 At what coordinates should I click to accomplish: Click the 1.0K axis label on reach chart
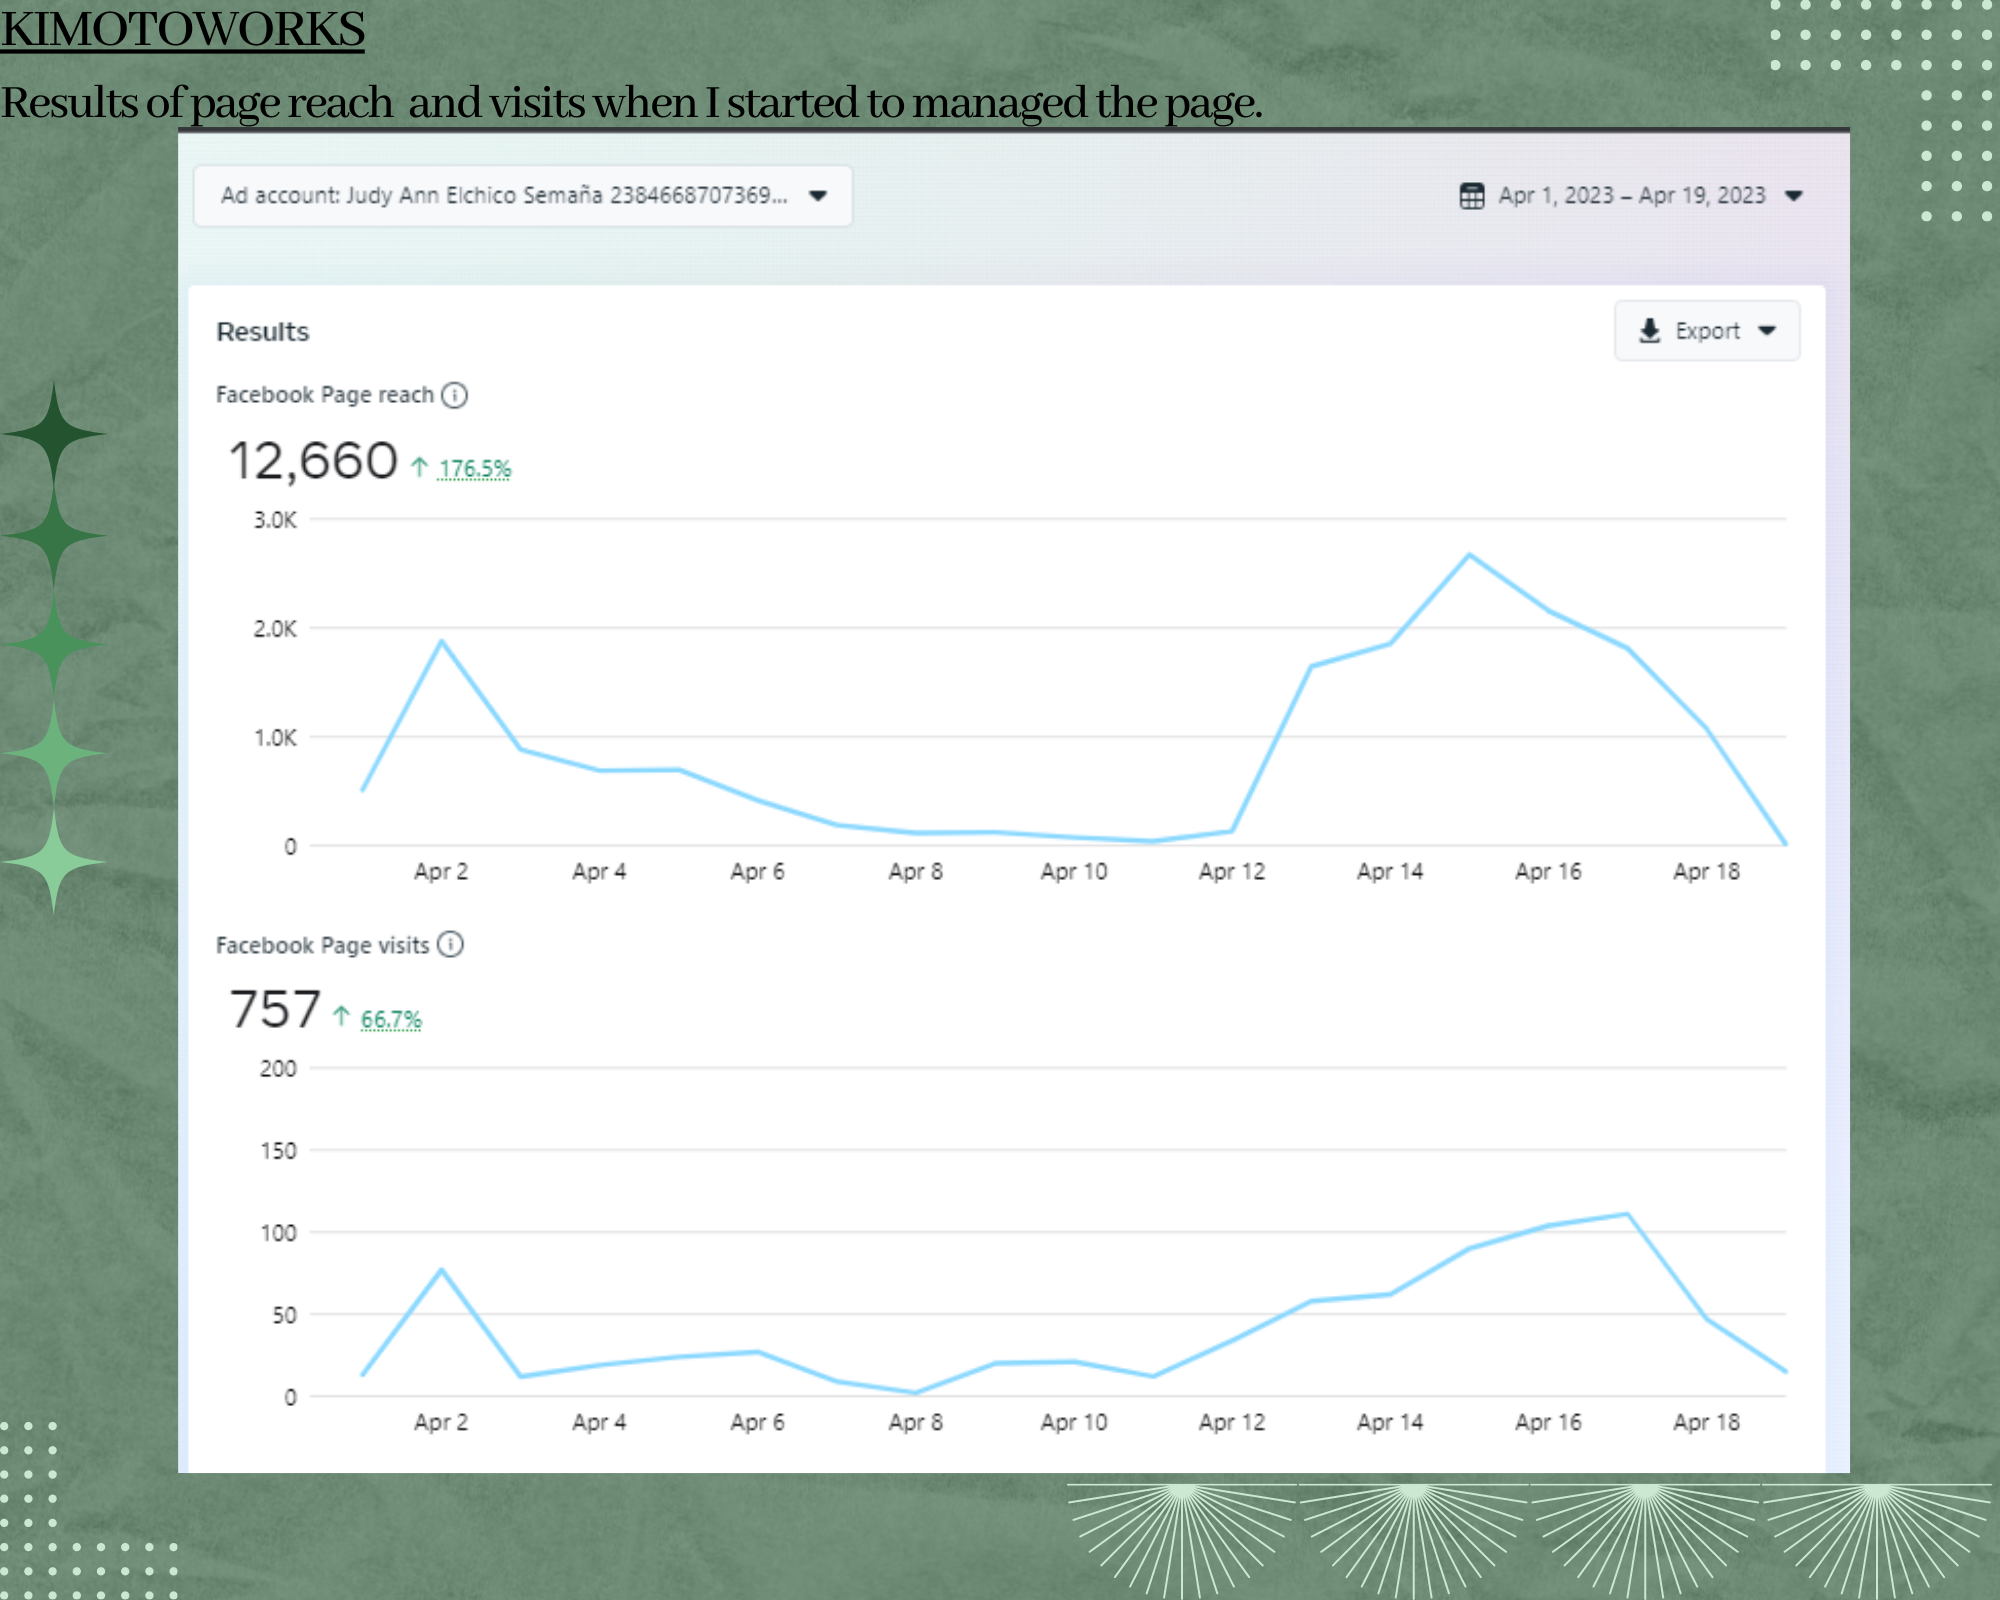pyautogui.click(x=275, y=738)
